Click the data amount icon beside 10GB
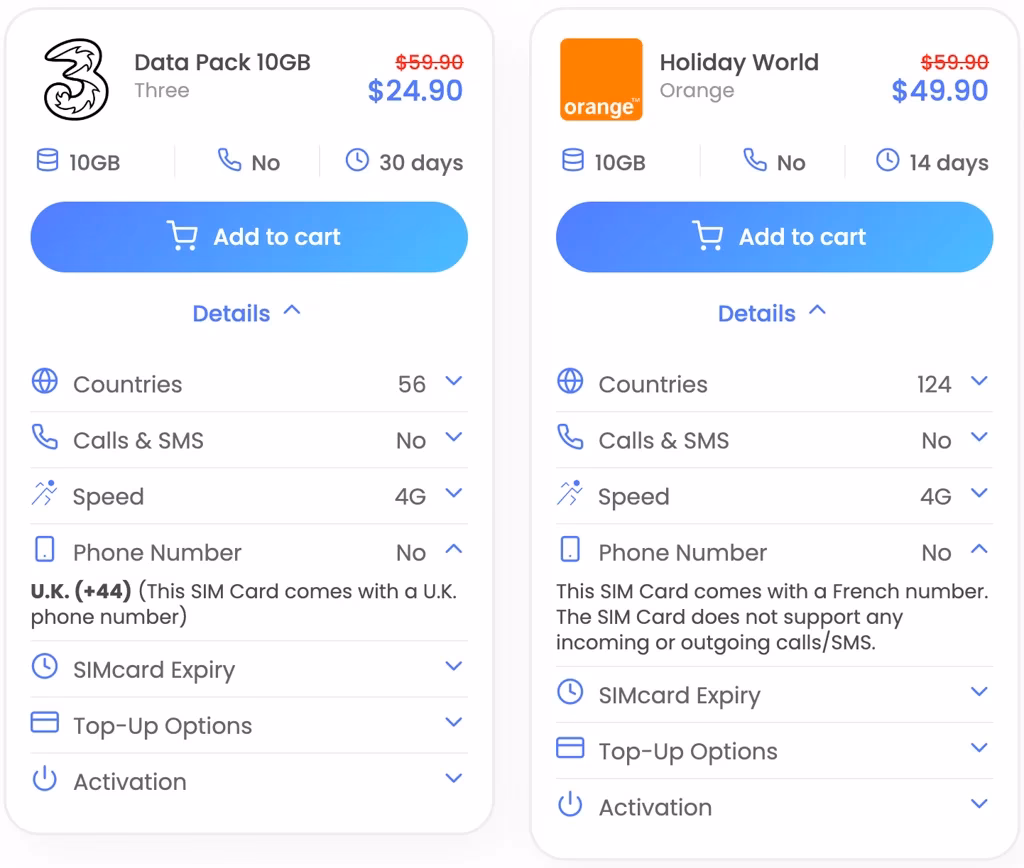The image size is (1024, 868). tap(45, 161)
